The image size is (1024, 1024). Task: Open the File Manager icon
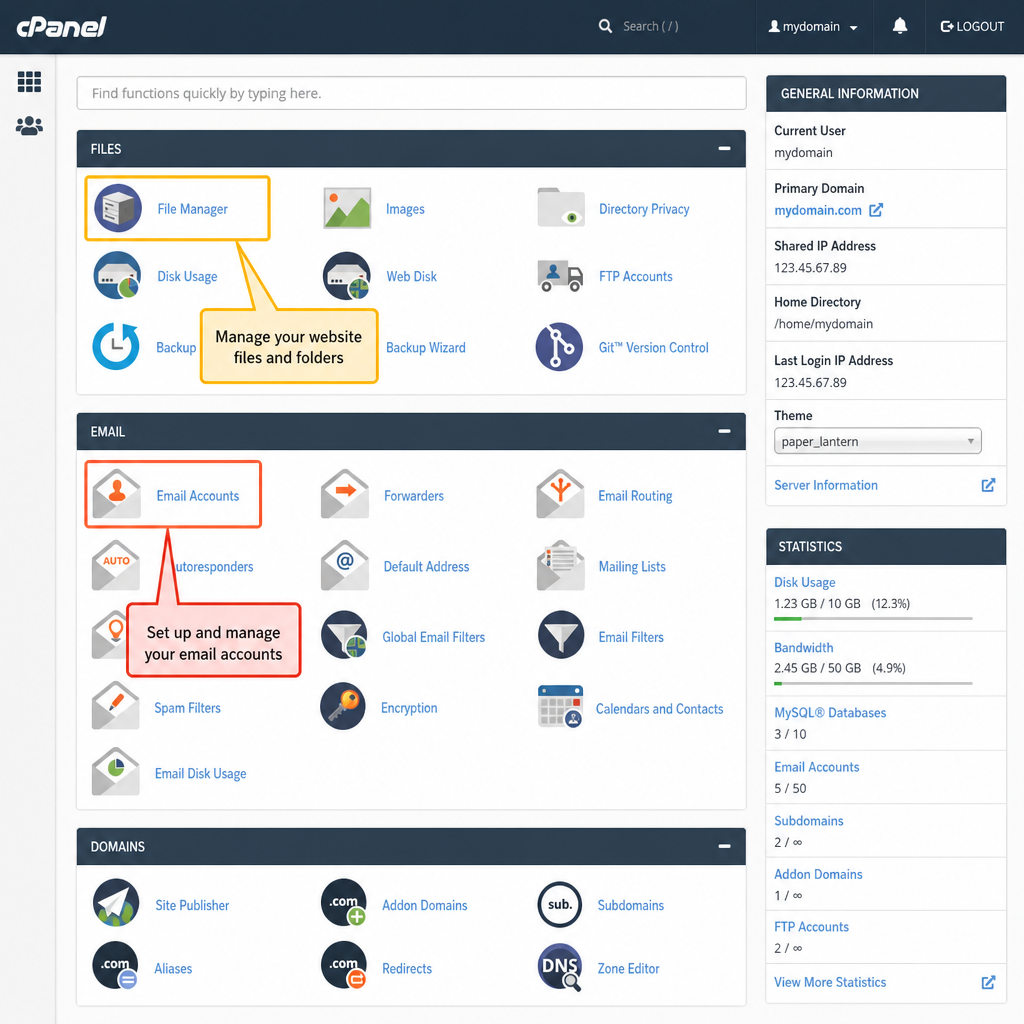[x=118, y=208]
